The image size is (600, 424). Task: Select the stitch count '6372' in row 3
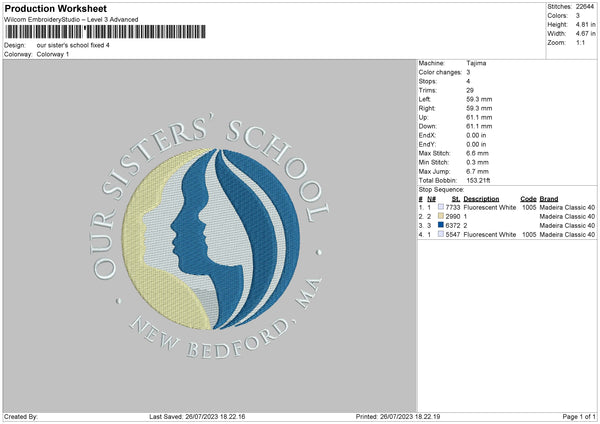tap(453, 225)
